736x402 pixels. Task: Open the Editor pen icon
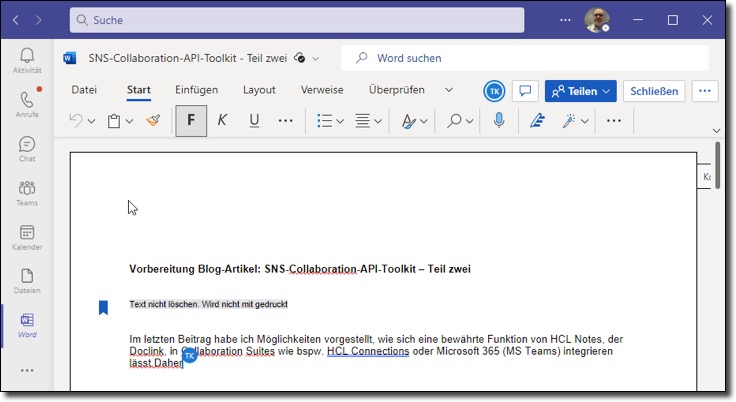tap(537, 121)
